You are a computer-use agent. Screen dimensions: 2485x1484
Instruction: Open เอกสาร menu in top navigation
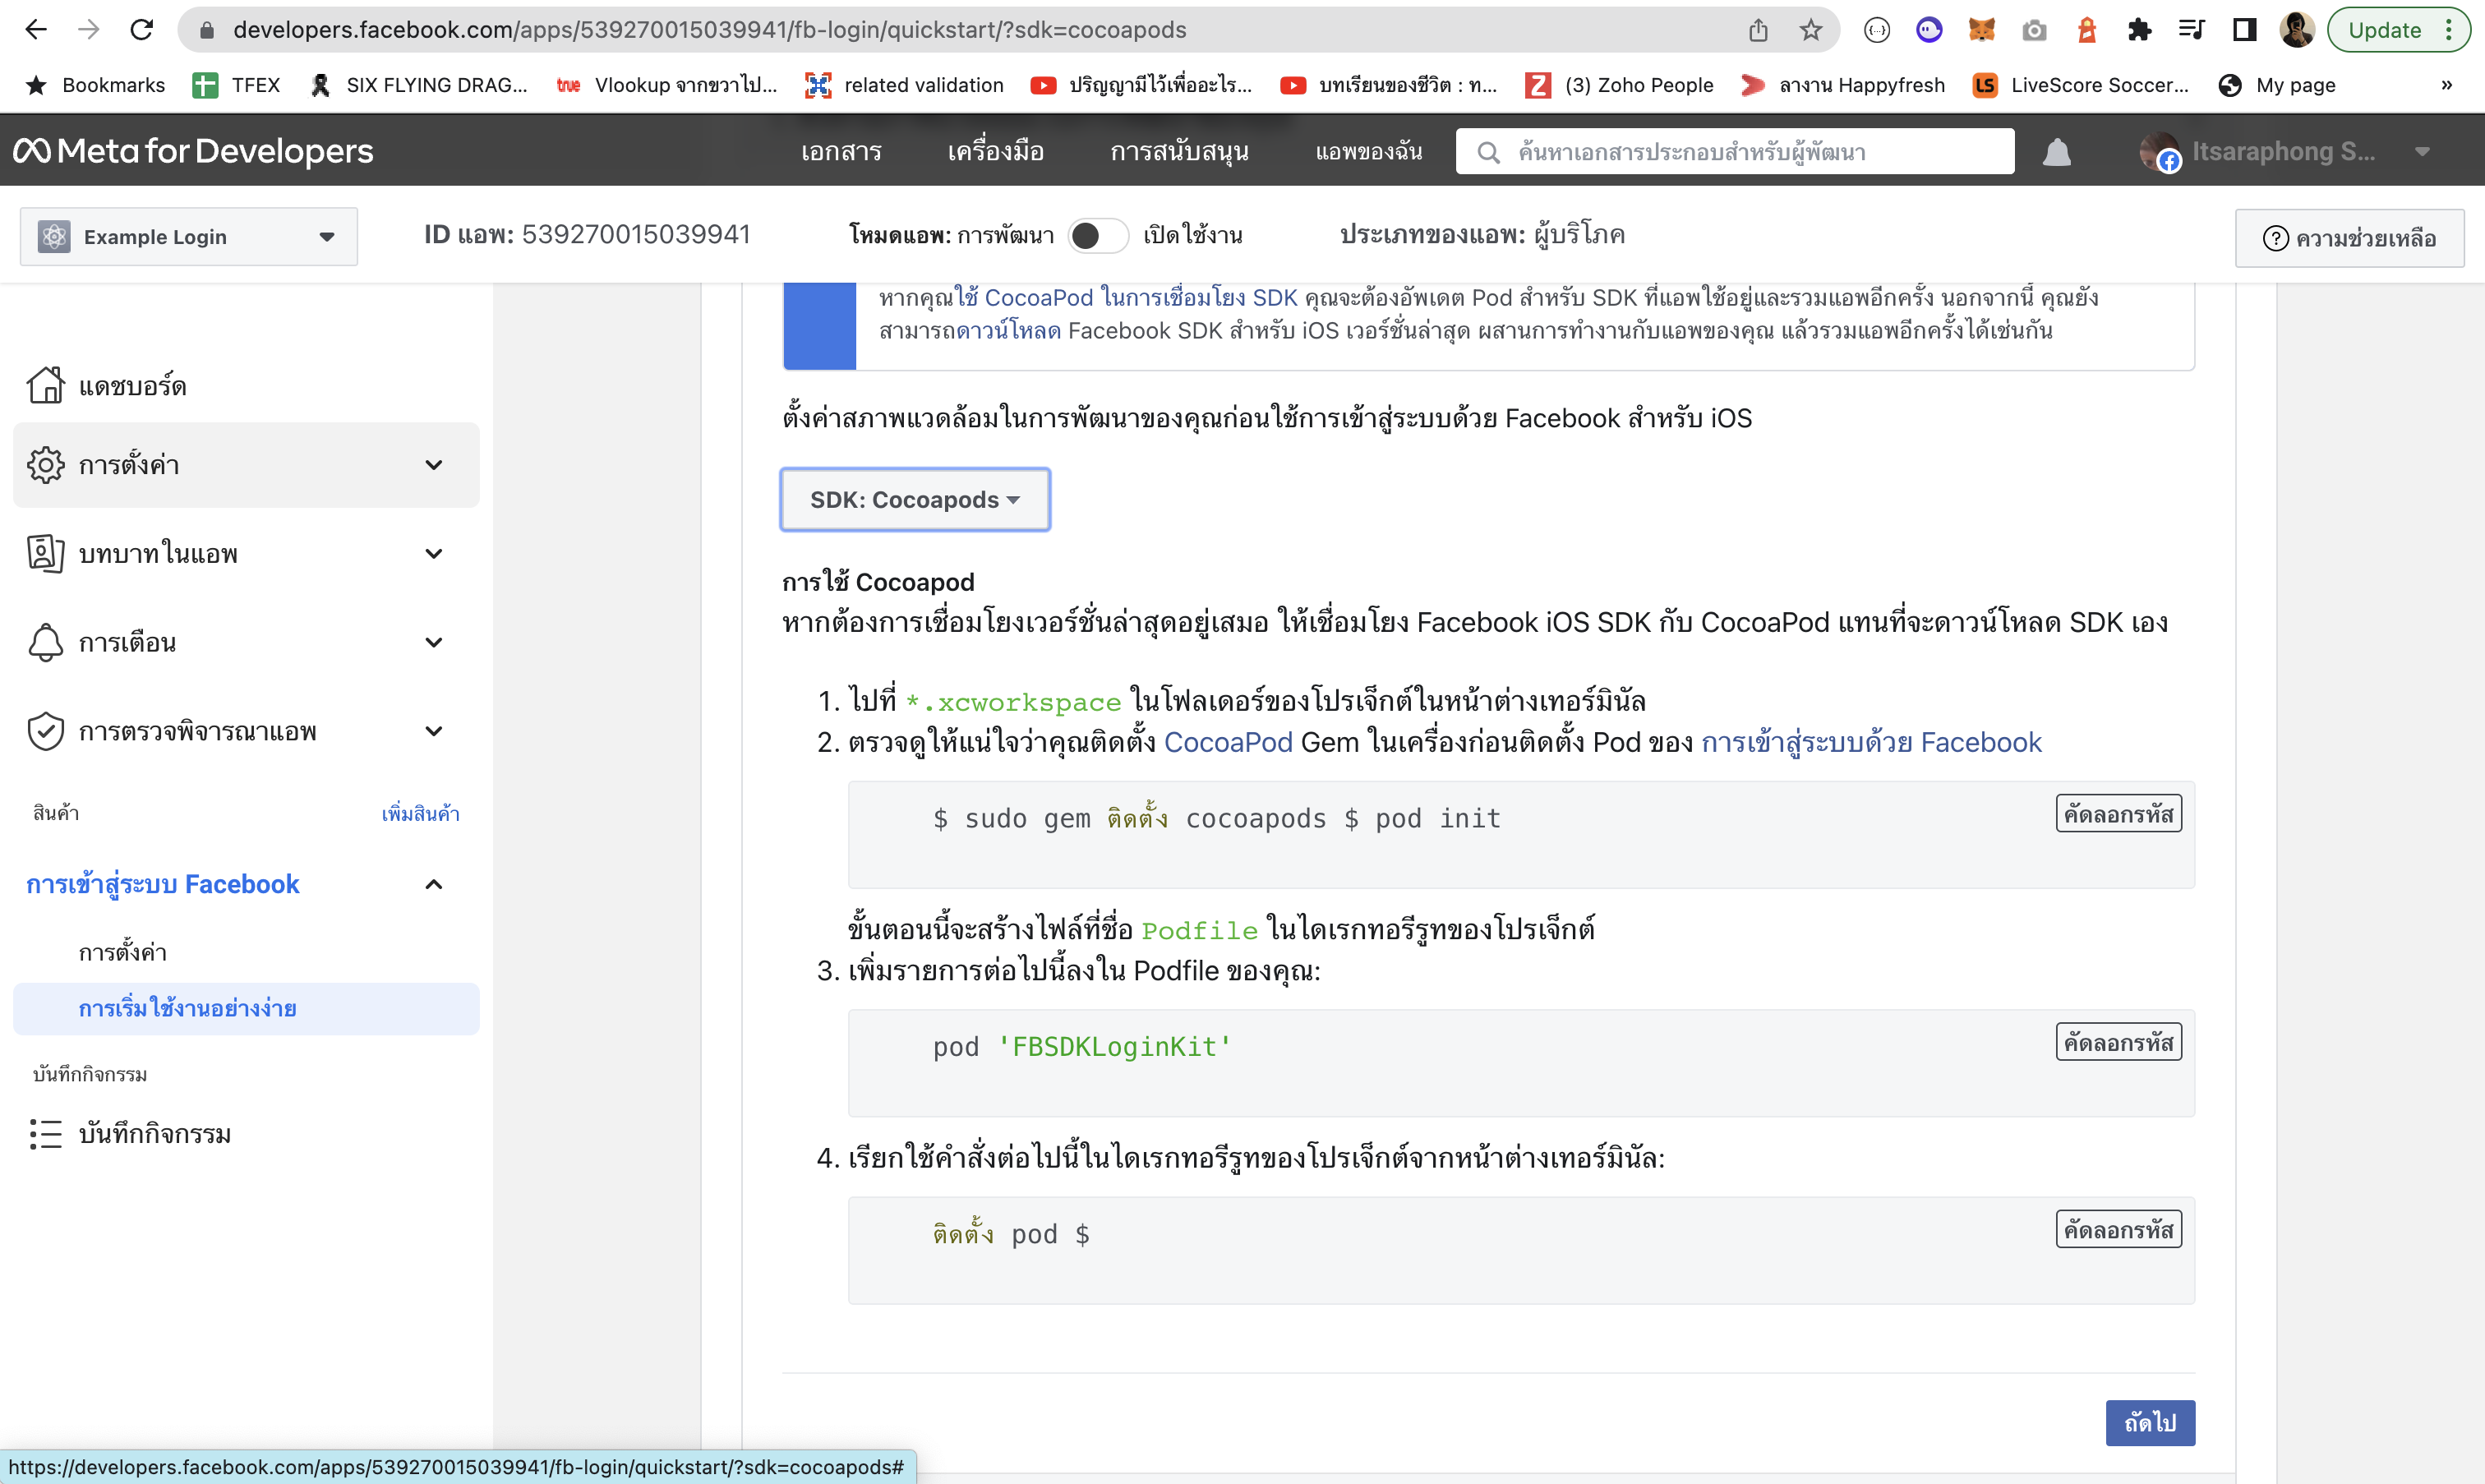point(841,152)
